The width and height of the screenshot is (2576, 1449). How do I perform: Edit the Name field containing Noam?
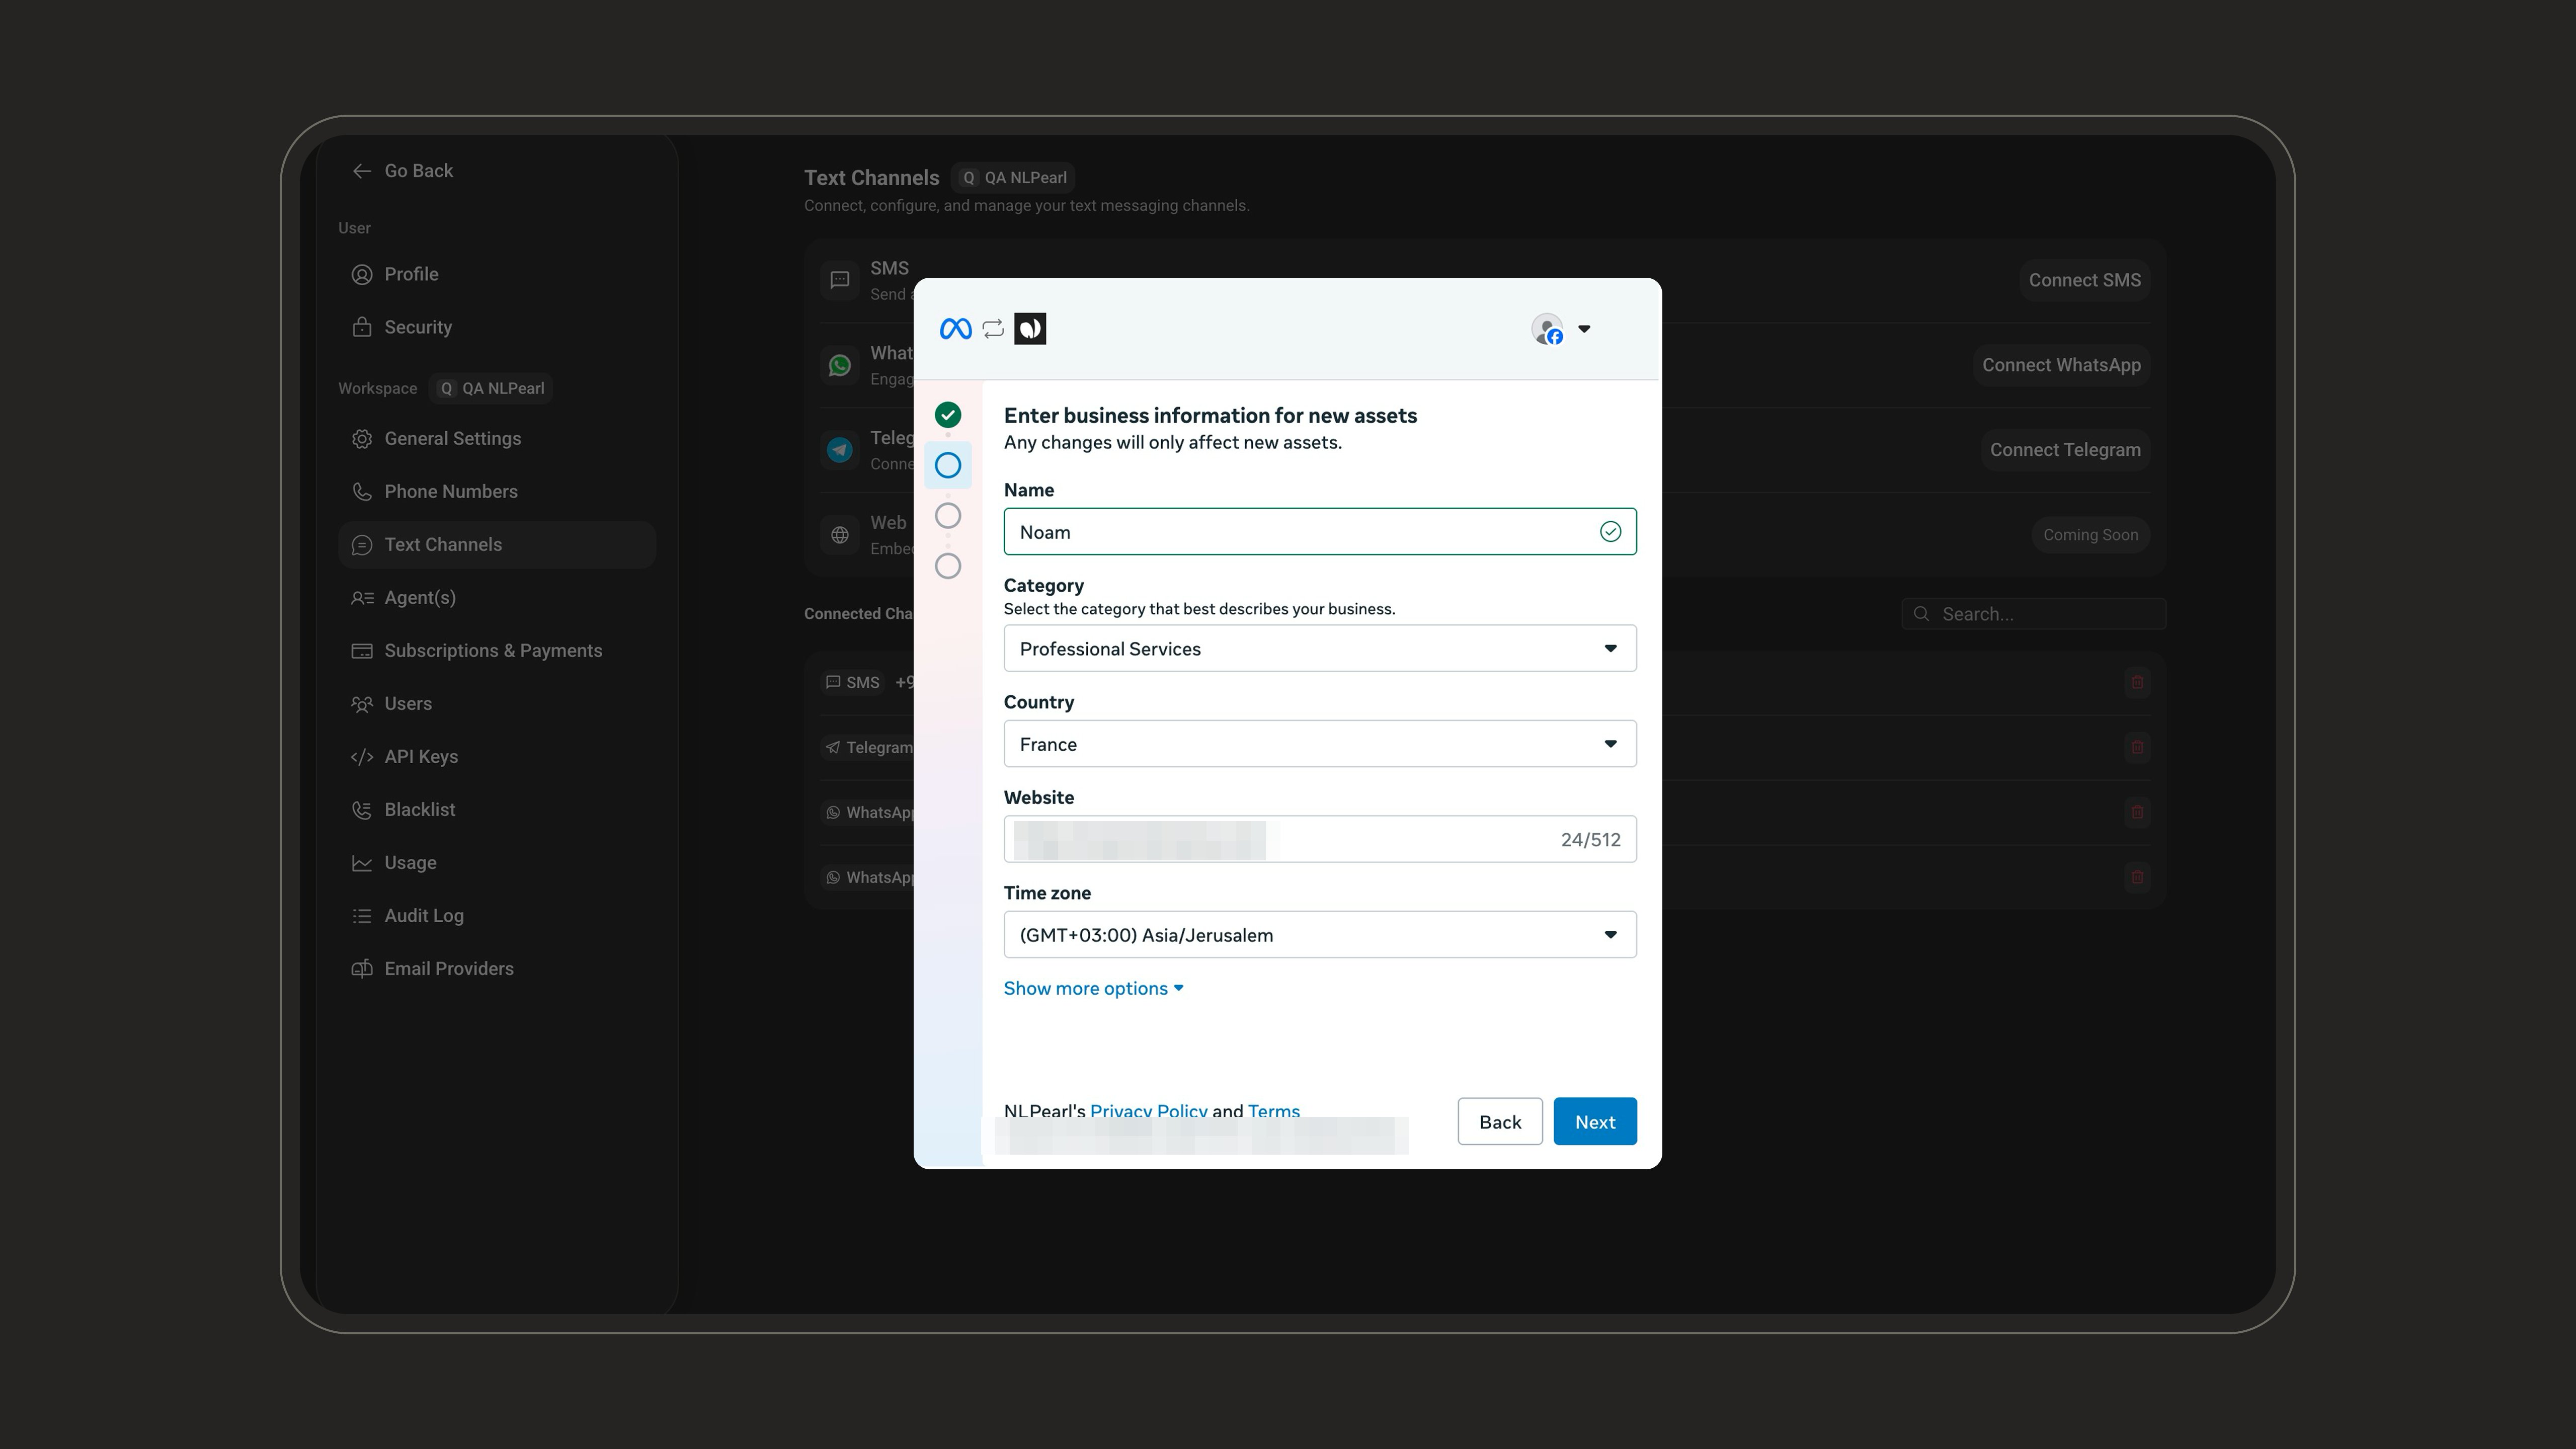(x=1320, y=532)
